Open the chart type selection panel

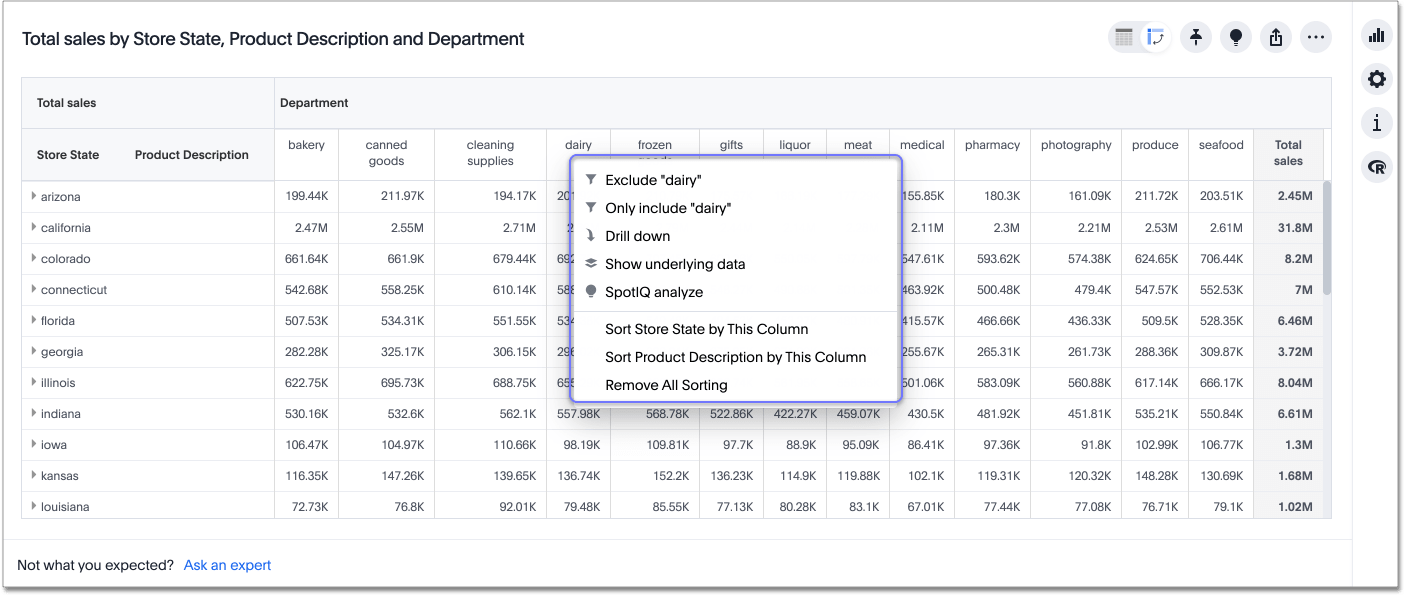point(1377,34)
